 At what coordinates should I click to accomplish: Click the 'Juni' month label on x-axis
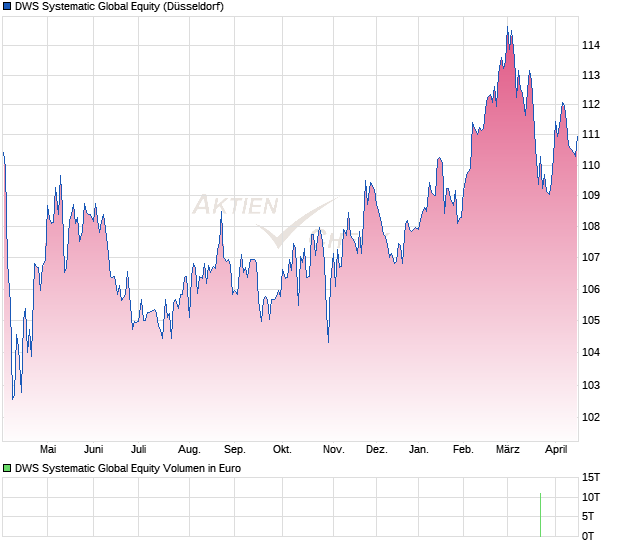click(x=94, y=450)
